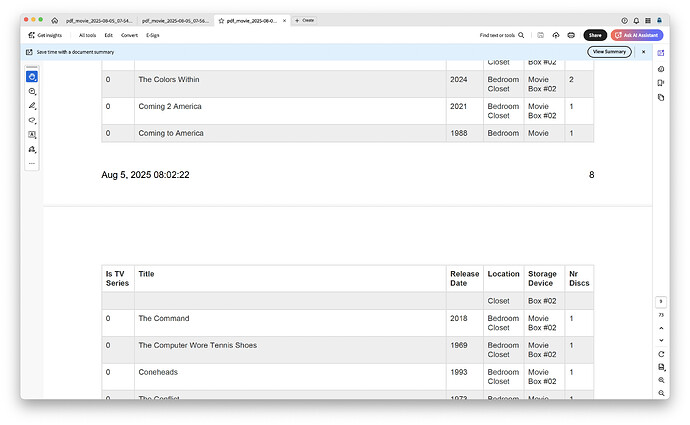Launch Ask AI Assistant
This screenshot has width=690, height=425.
637,35
